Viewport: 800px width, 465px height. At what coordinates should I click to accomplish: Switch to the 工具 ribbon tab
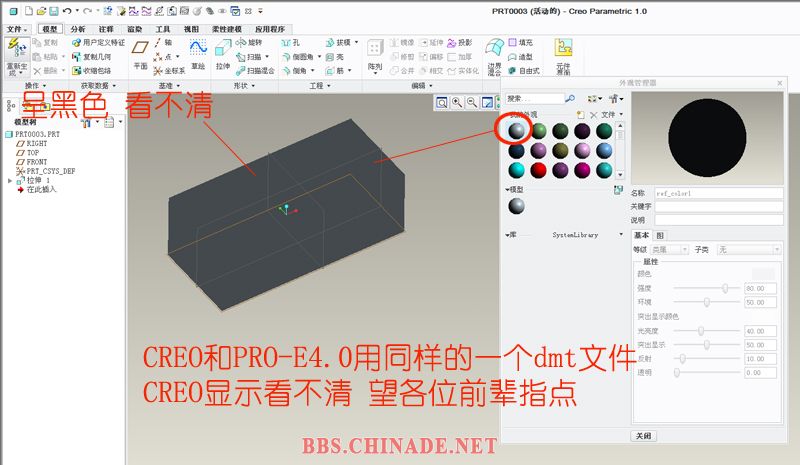tap(163, 29)
